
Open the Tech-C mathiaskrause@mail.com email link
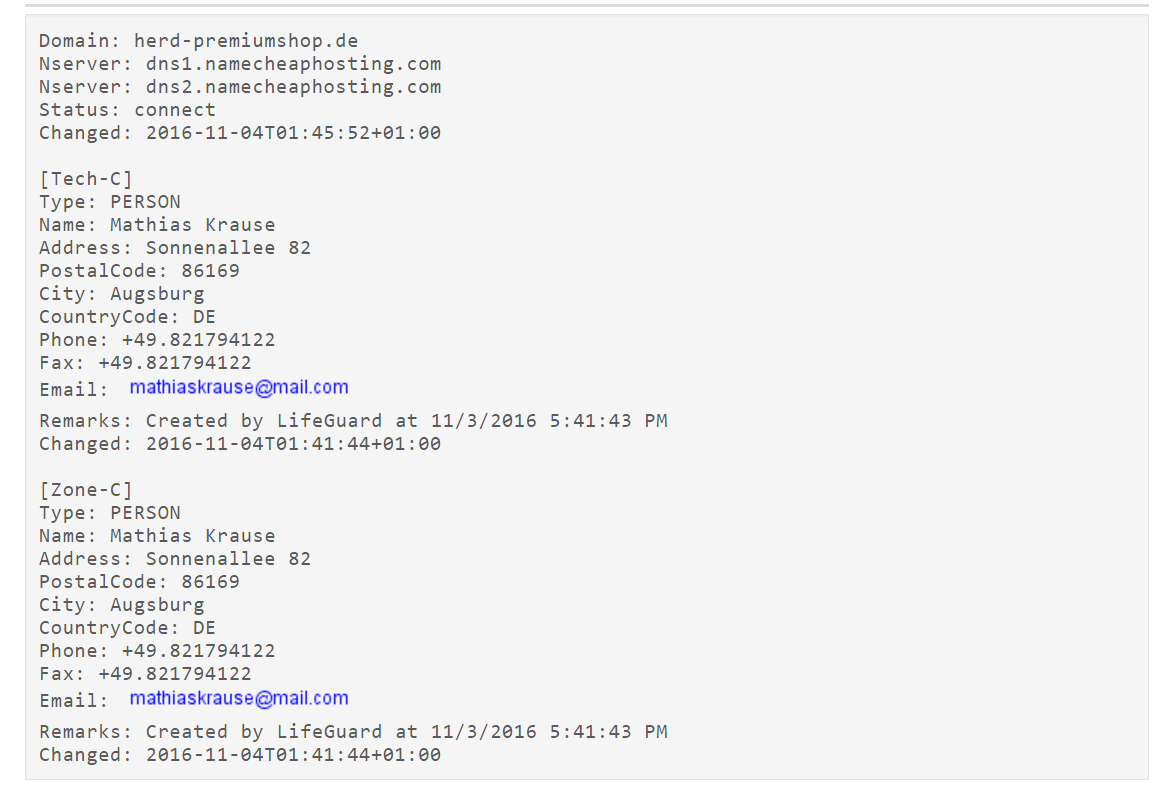[x=239, y=388]
